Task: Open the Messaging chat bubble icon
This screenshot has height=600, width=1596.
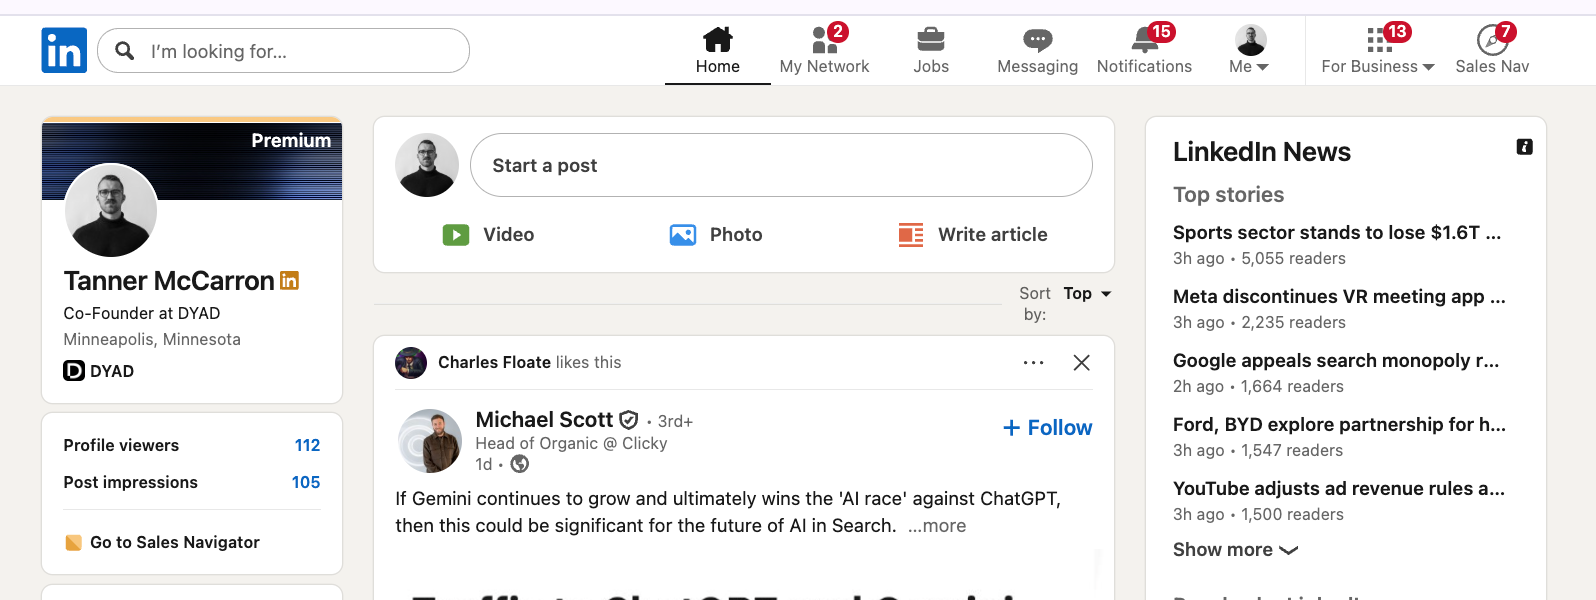Action: coord(1037,40)
